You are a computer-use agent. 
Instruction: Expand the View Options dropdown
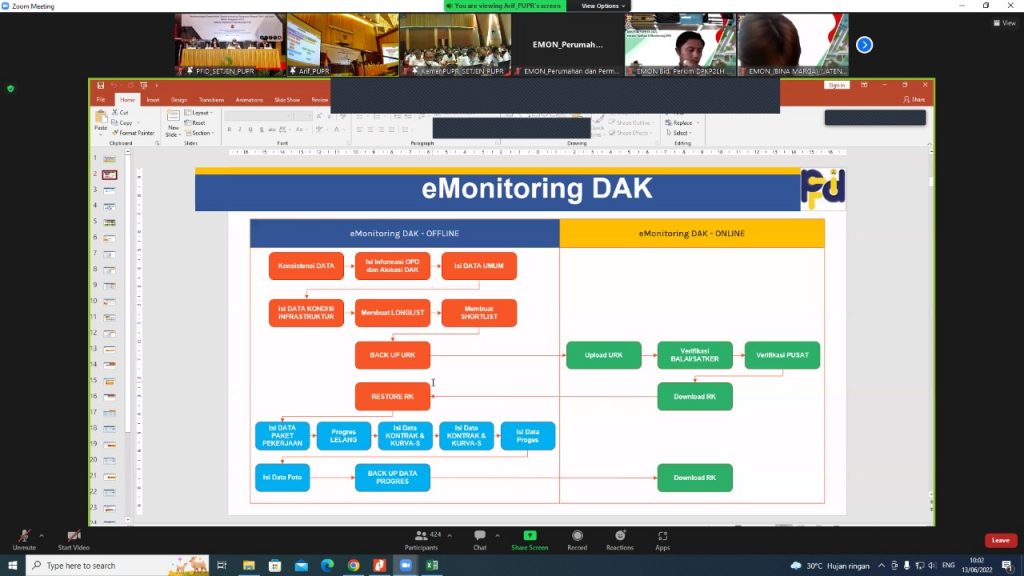pos(602,6)
